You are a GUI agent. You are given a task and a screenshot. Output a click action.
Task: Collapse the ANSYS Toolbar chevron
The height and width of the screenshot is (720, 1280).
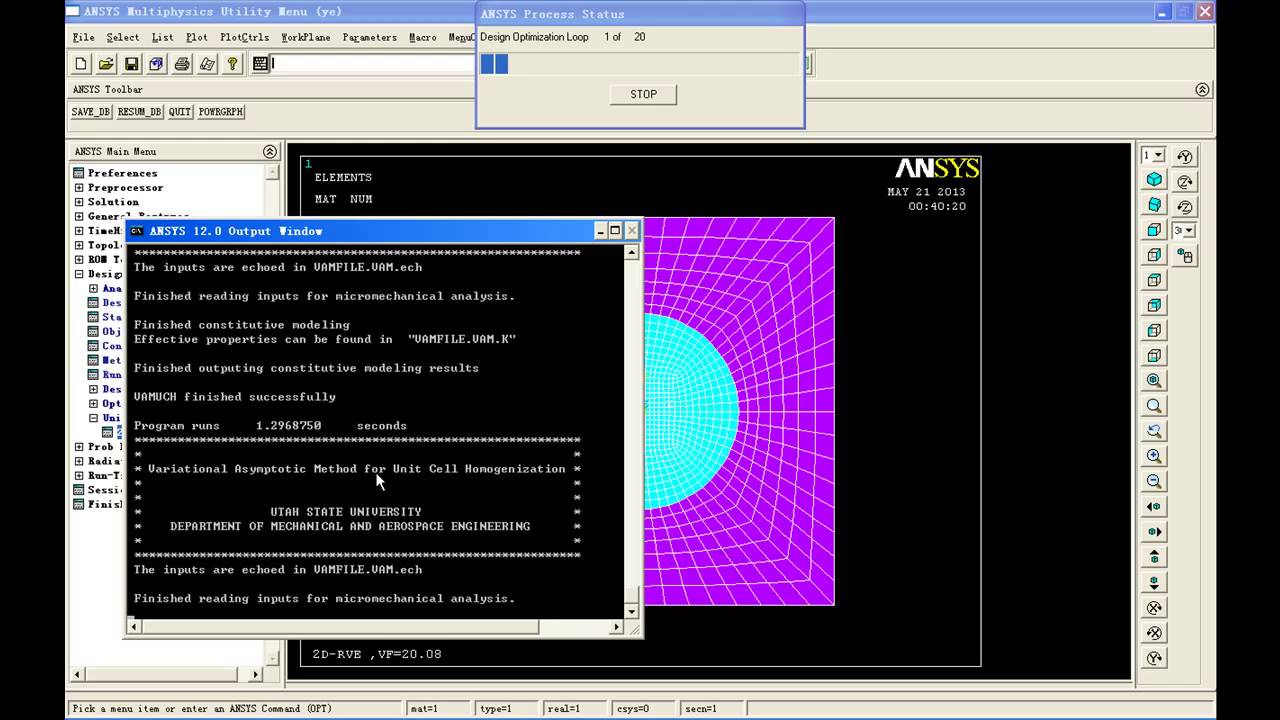(1202, 89)
